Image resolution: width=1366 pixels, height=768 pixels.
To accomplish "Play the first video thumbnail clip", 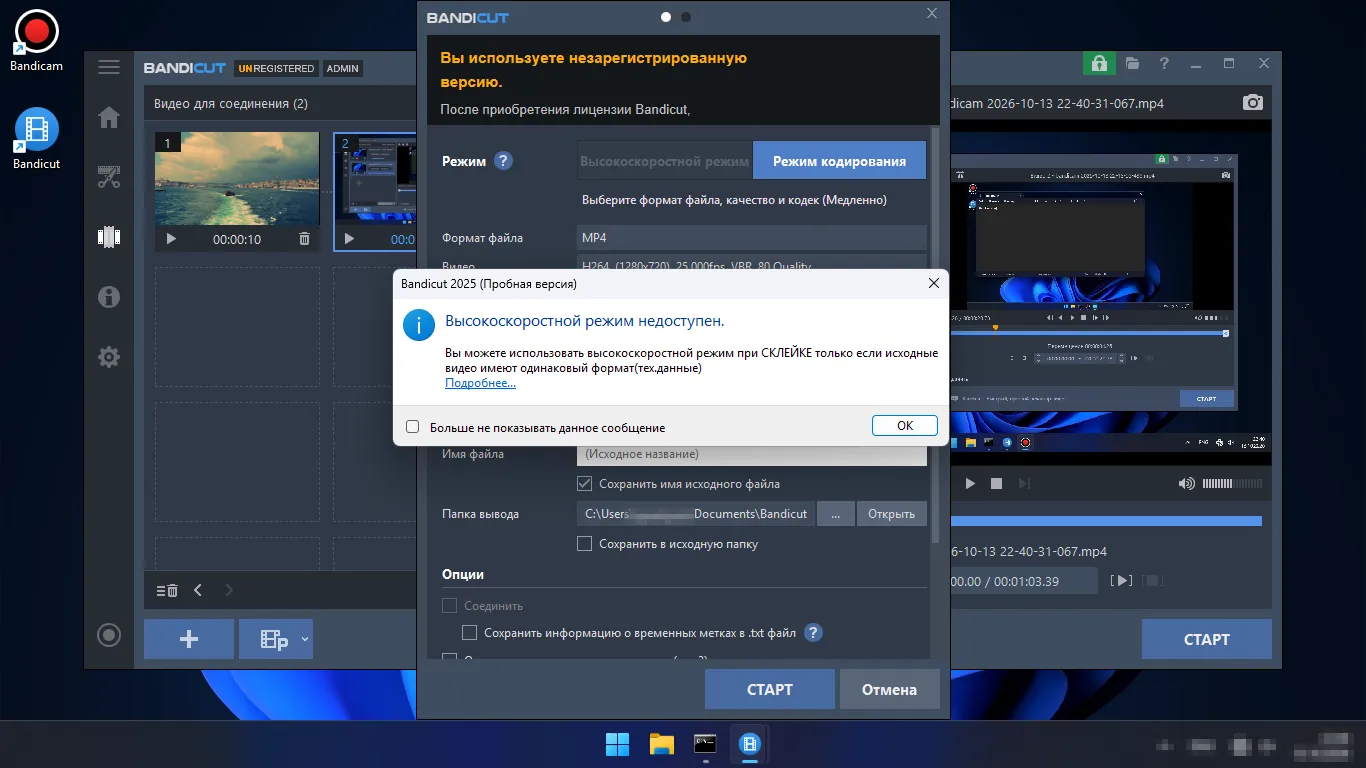I will click(171, 239).
